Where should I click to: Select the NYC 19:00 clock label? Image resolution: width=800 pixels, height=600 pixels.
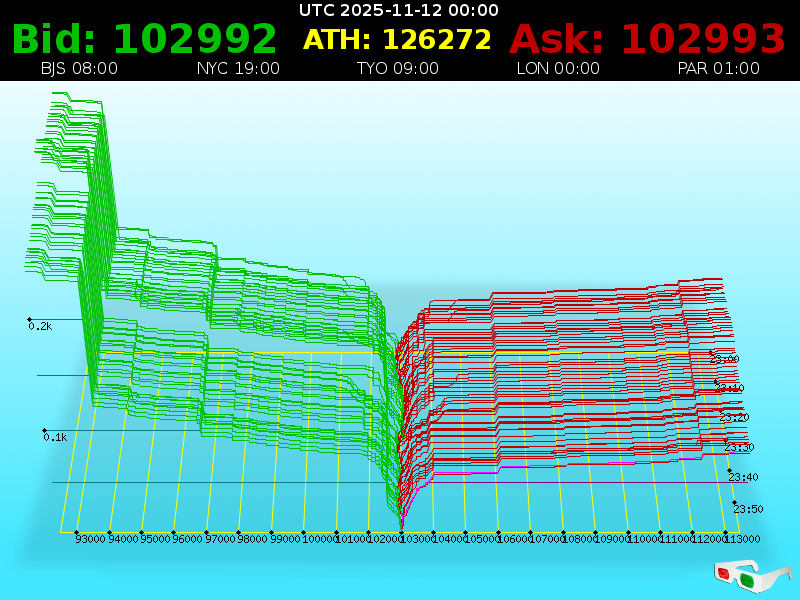[x=238, y=69]
